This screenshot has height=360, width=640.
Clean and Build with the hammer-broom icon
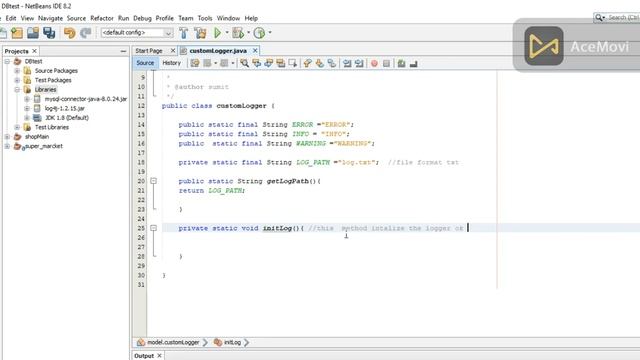click(200, 33)
